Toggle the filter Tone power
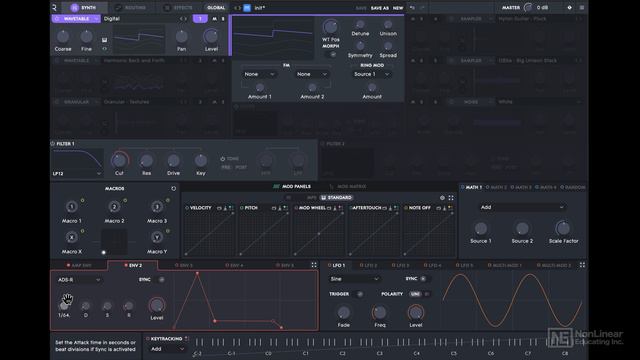The width and height of the screenshot is (640, 360). pyautogui.click(x=222, y=159)
